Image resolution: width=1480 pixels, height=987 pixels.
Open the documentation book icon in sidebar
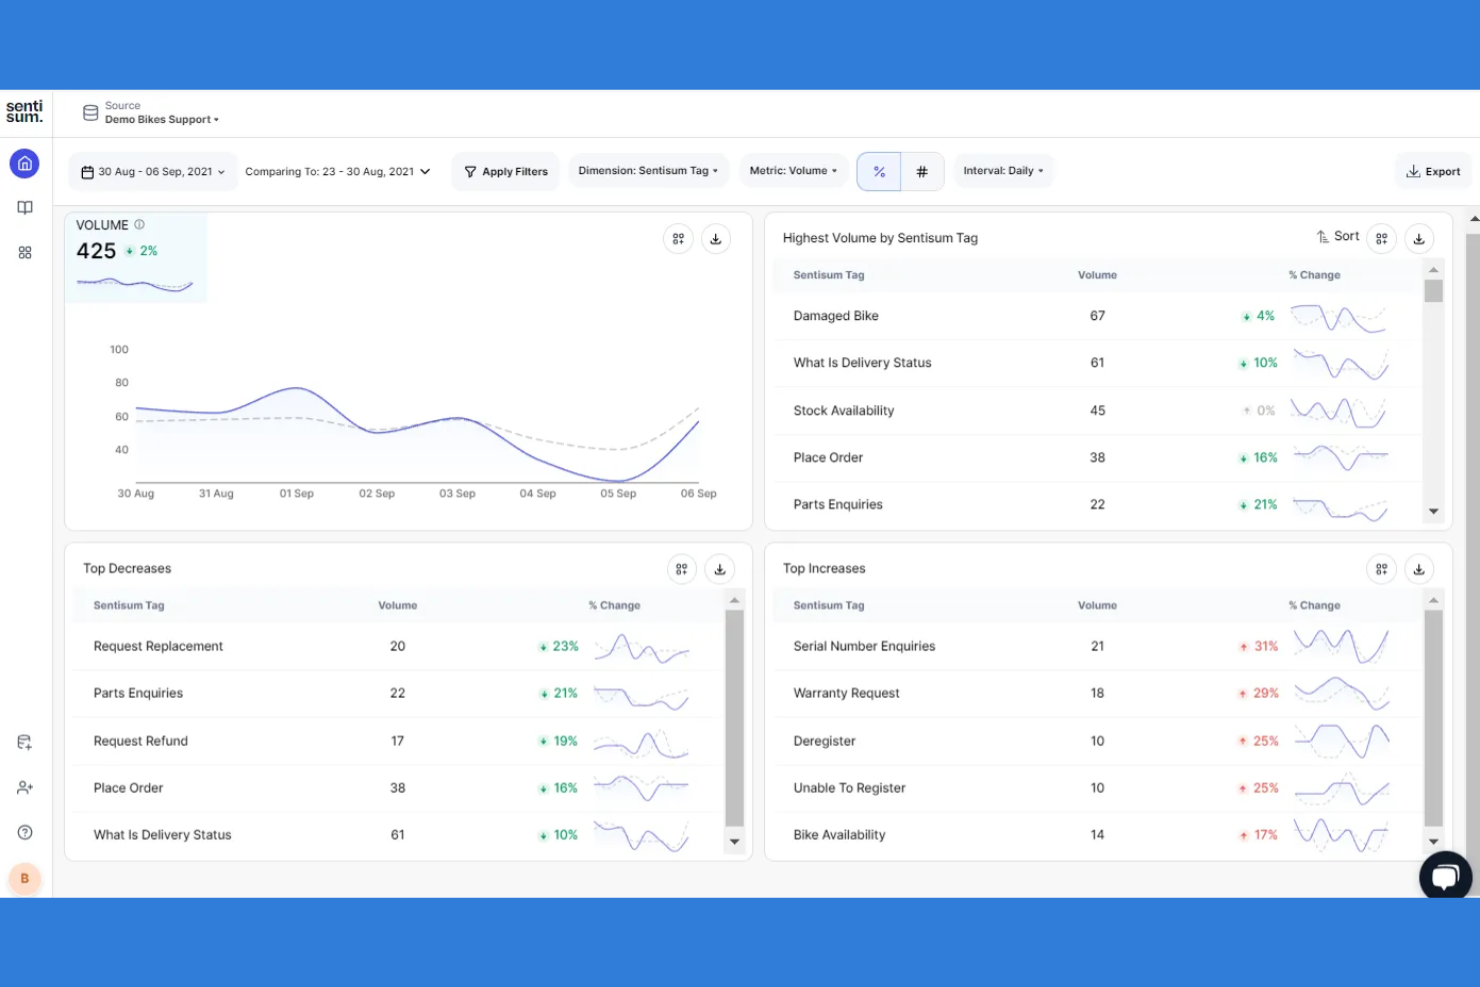(x=24, y=207)
